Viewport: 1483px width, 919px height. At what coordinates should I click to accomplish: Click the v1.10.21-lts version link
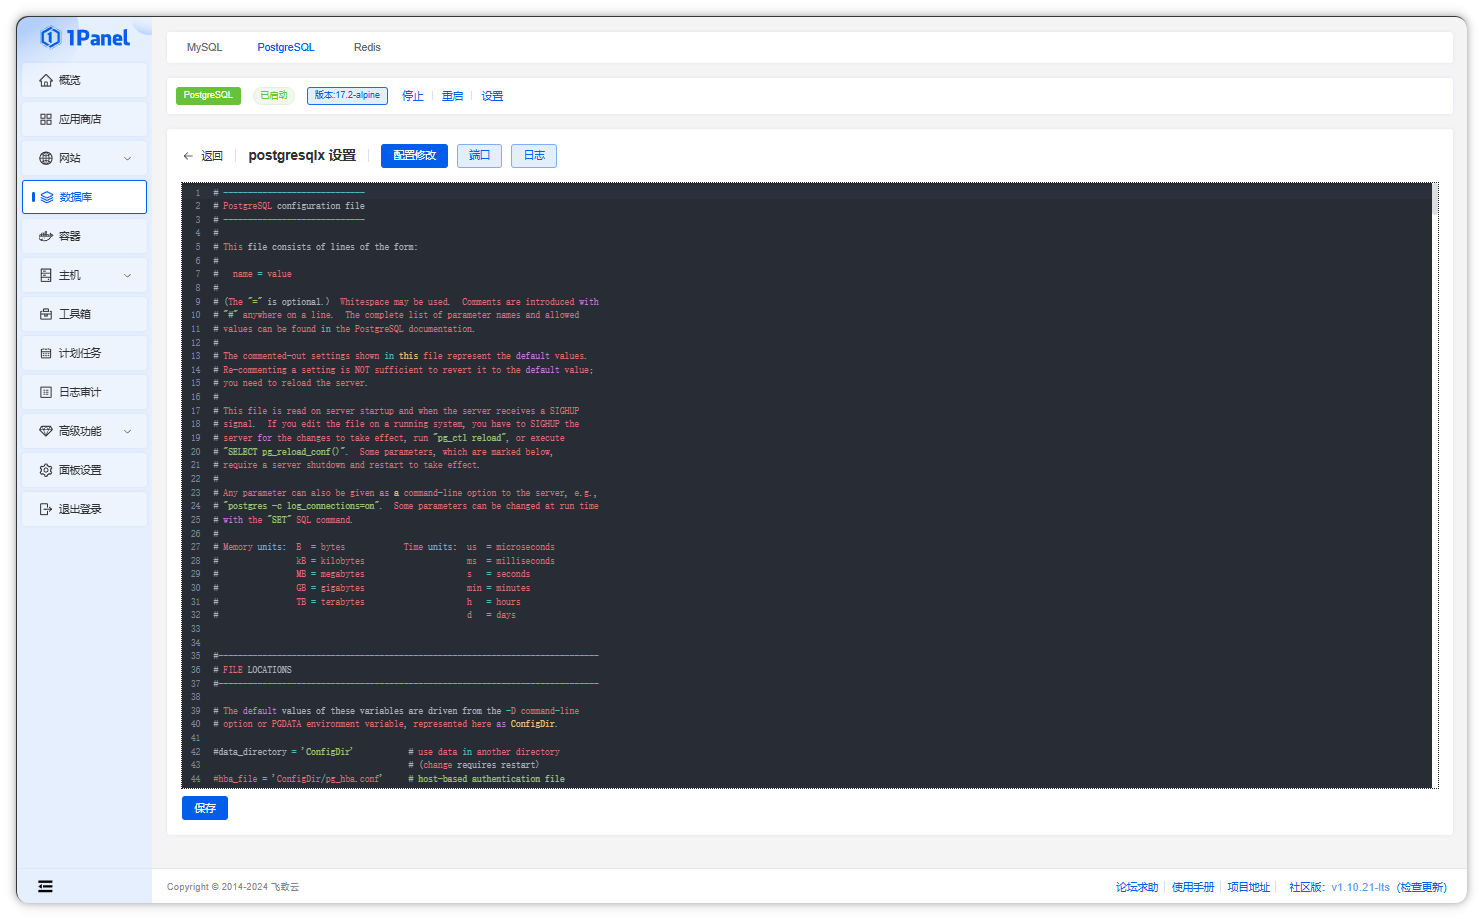(1360, 887)
